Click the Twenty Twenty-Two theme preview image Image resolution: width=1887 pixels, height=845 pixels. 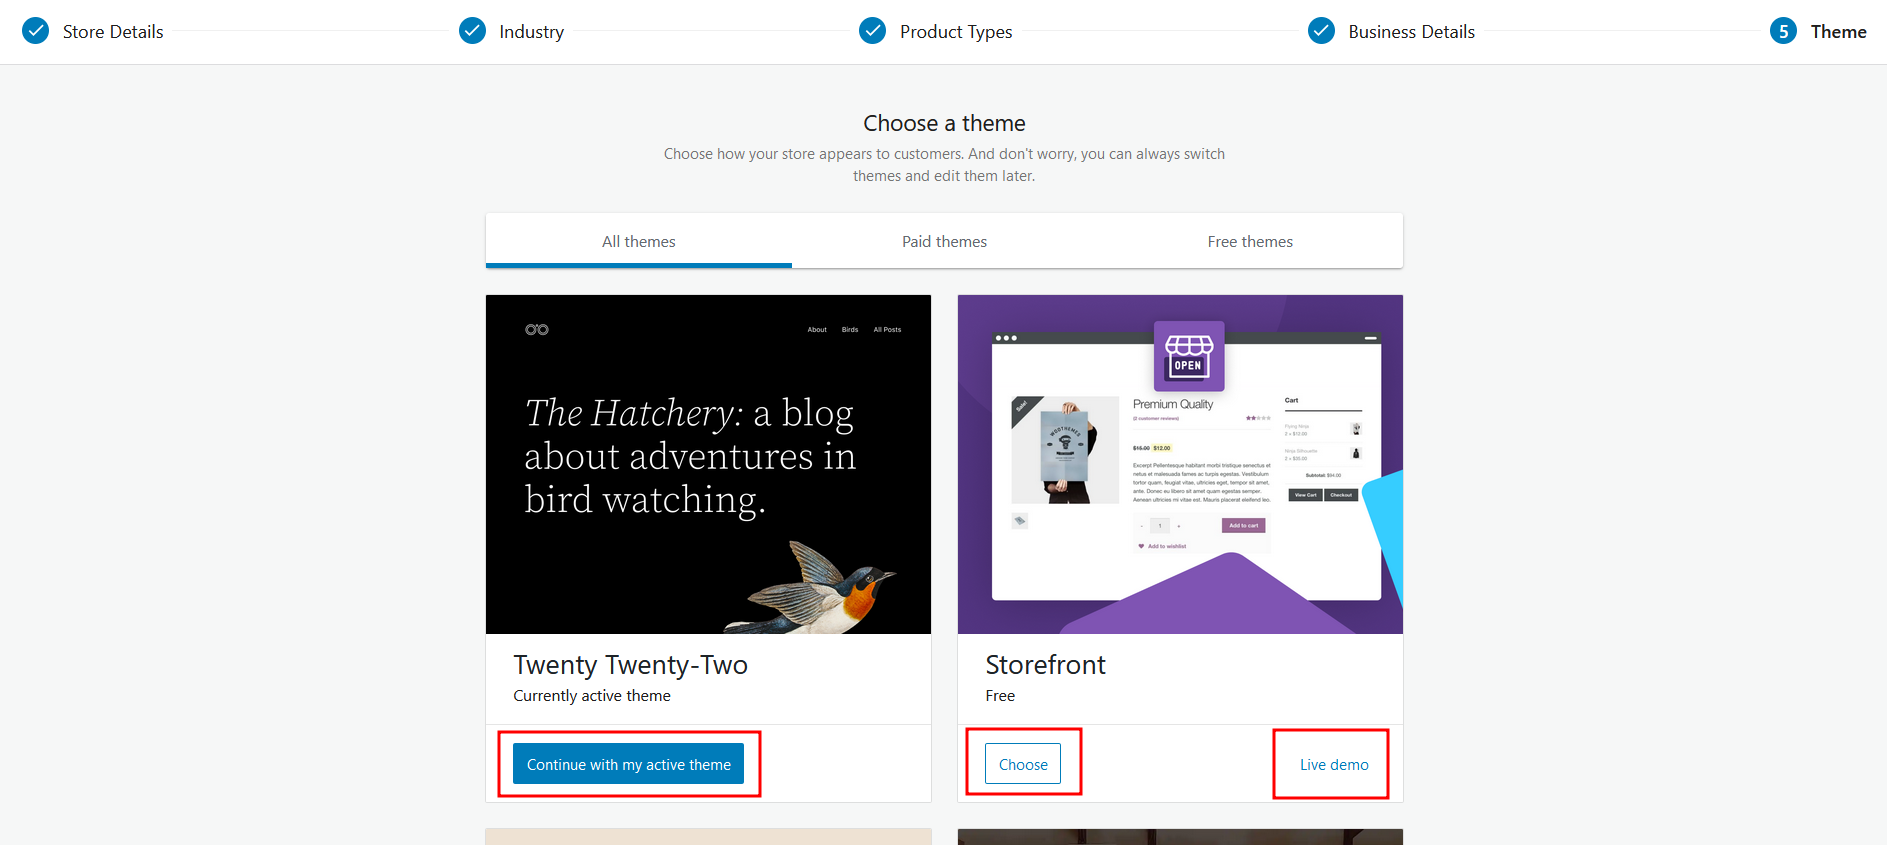708,464
